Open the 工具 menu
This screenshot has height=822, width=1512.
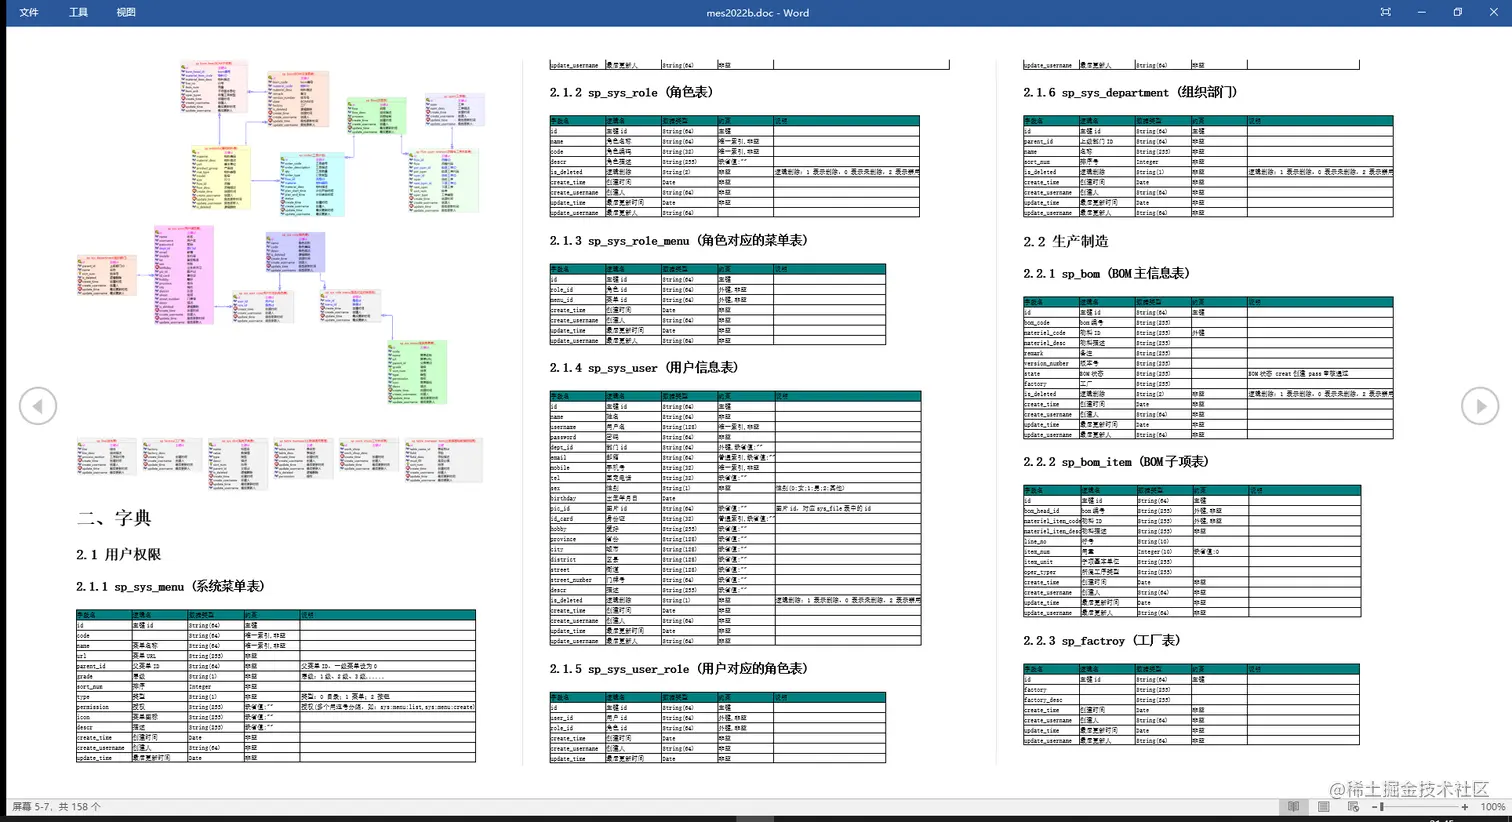(x=78, y=12)
